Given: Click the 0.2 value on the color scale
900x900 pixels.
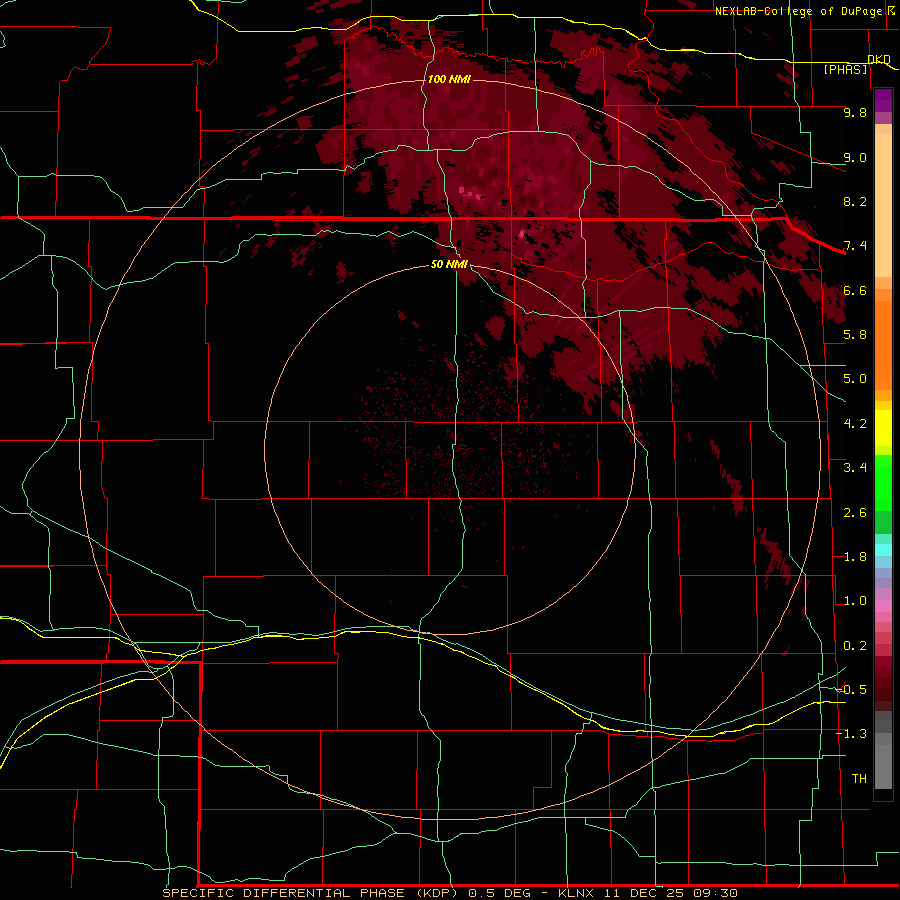Looking at the screenshot, I should tap(855, 646).
